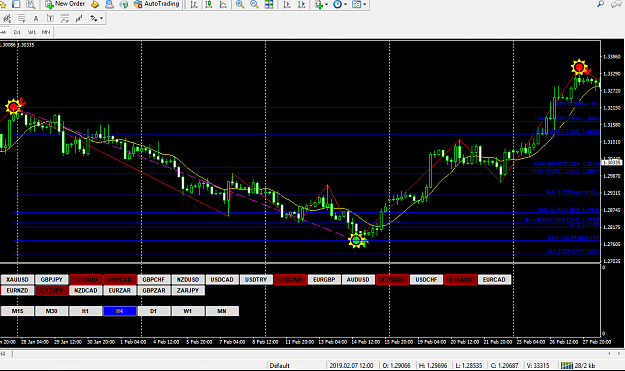The image size is (625, 371).
Task: Select the Fibonacci tool beside the text label tool
Action: click(x=65, y=18)
